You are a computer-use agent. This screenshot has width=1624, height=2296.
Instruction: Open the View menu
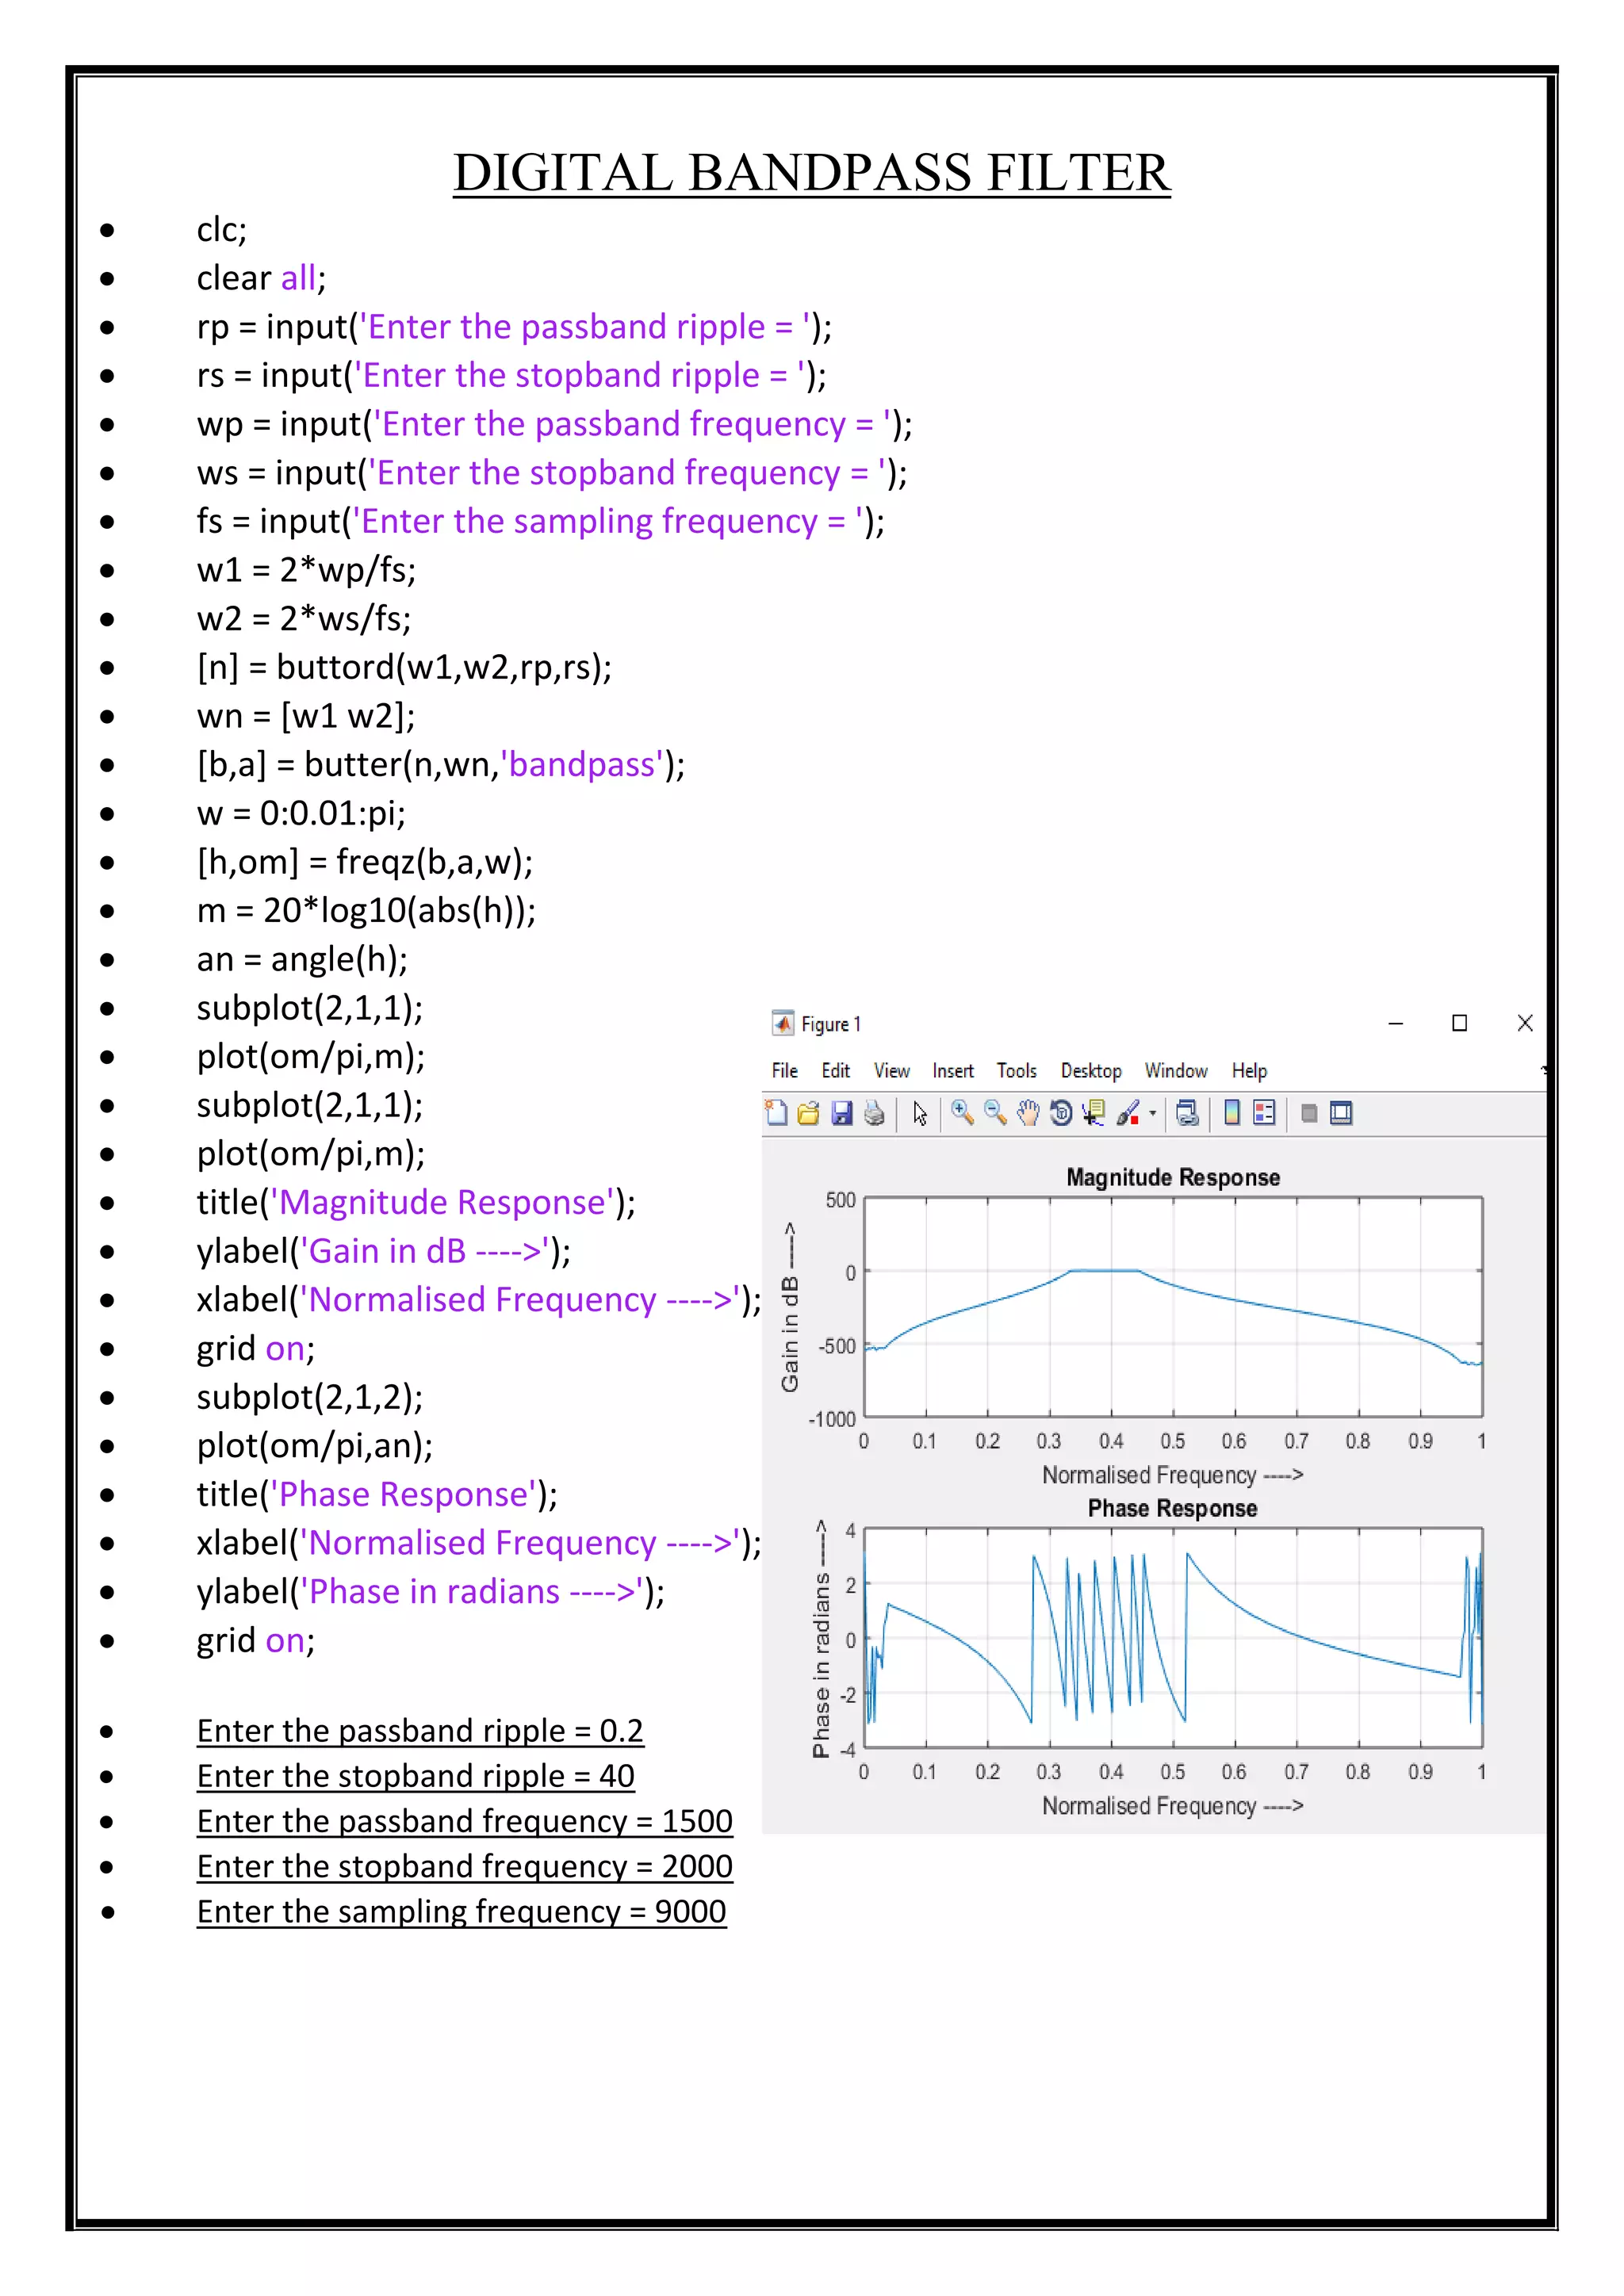[x=892, y=1071]
